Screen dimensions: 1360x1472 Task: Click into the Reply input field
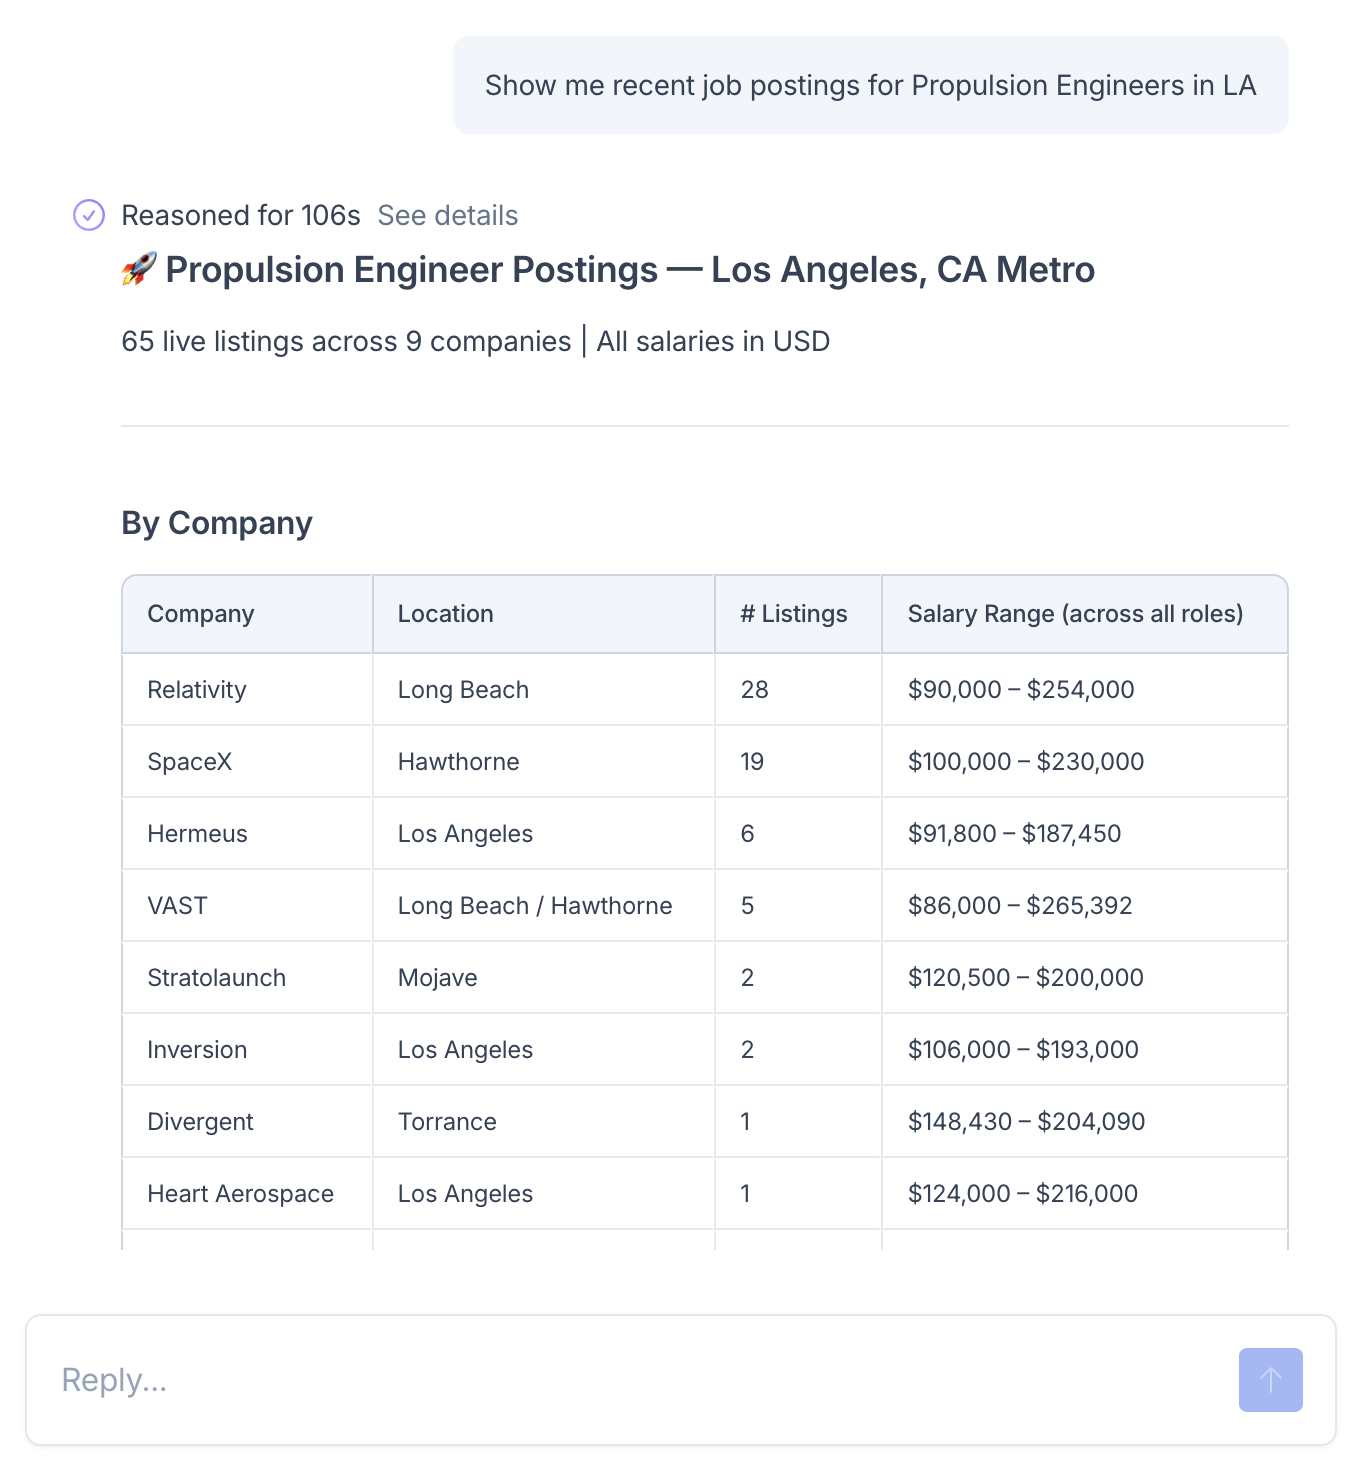[640, 1379]
